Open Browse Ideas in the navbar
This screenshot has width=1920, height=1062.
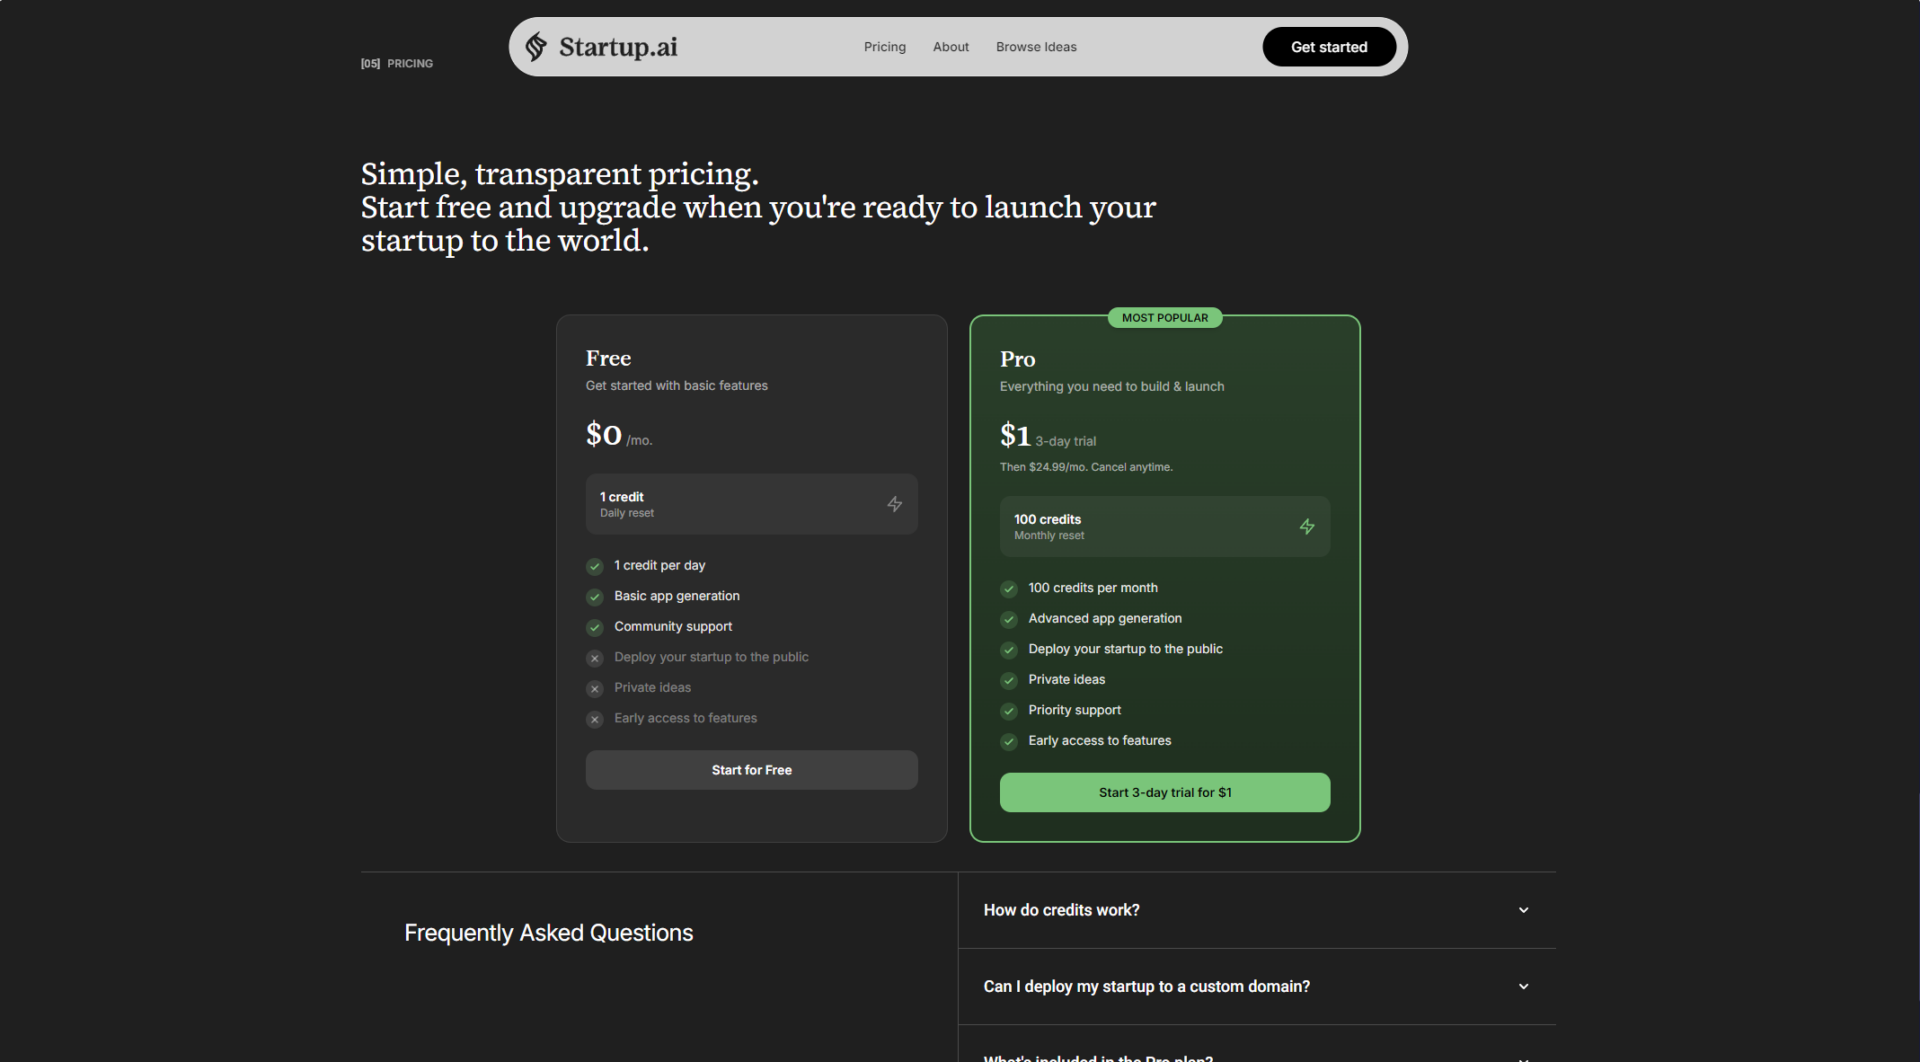(x=1035, y=47)
